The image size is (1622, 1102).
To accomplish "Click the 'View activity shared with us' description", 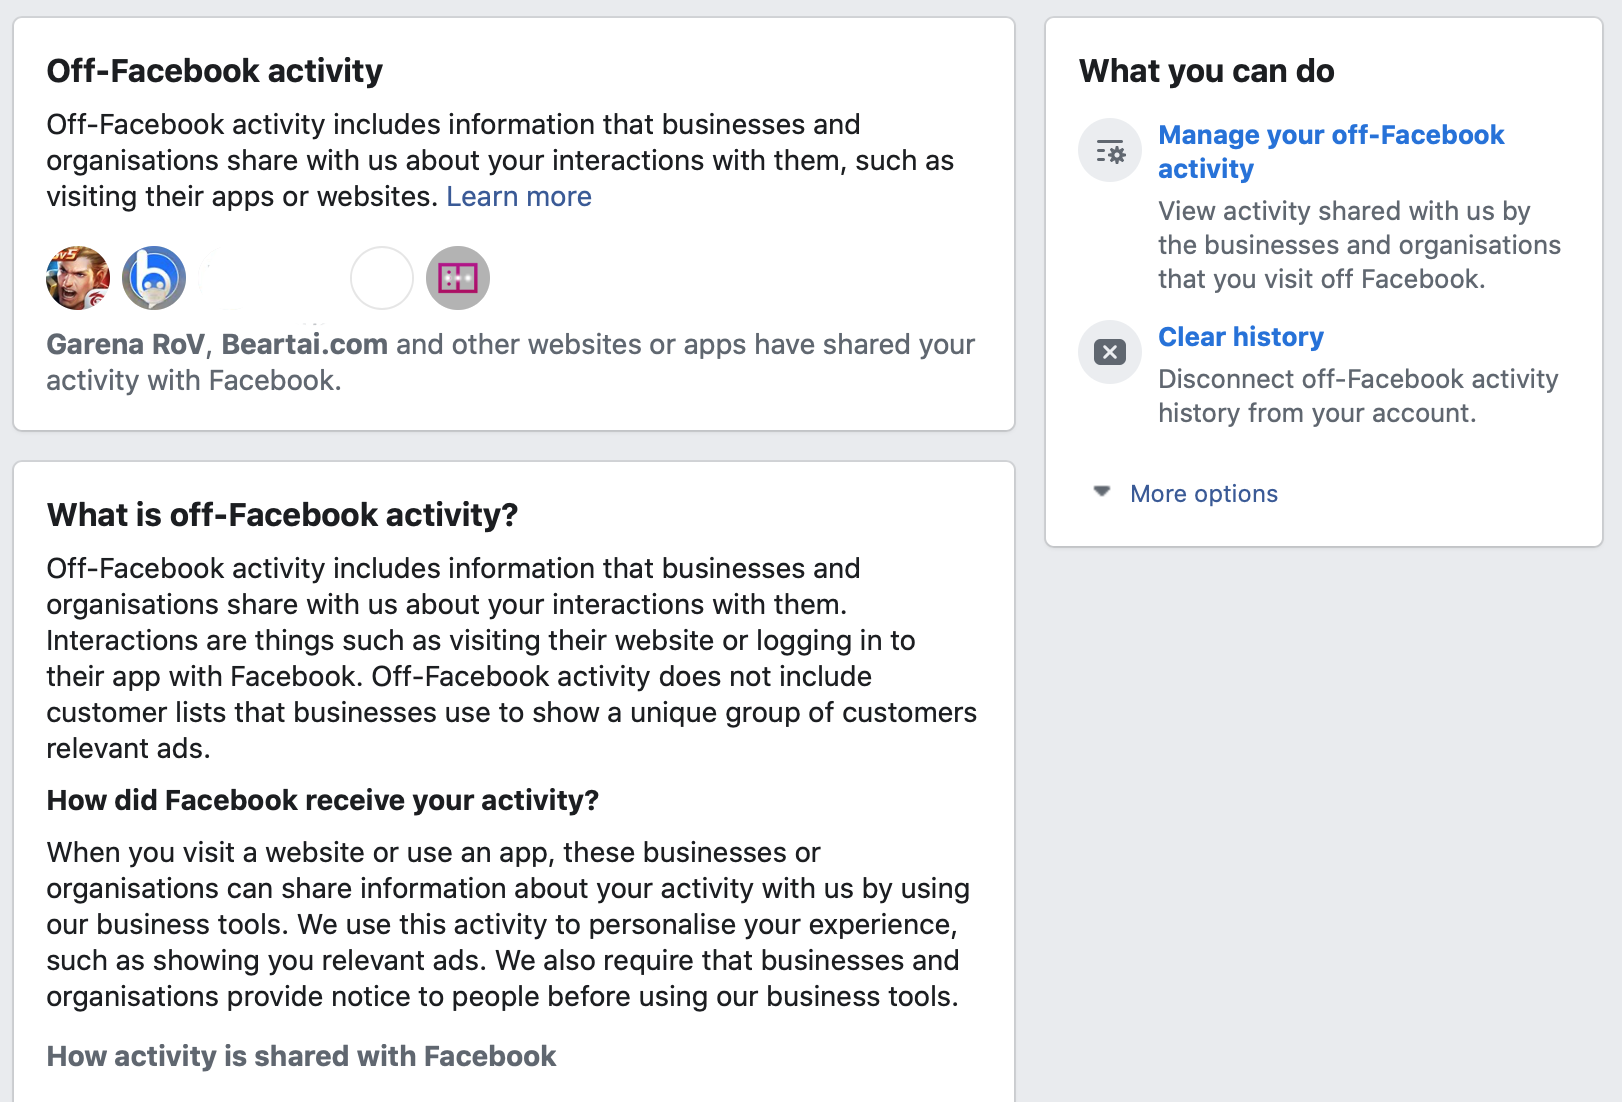I will tap(1359, 245).
